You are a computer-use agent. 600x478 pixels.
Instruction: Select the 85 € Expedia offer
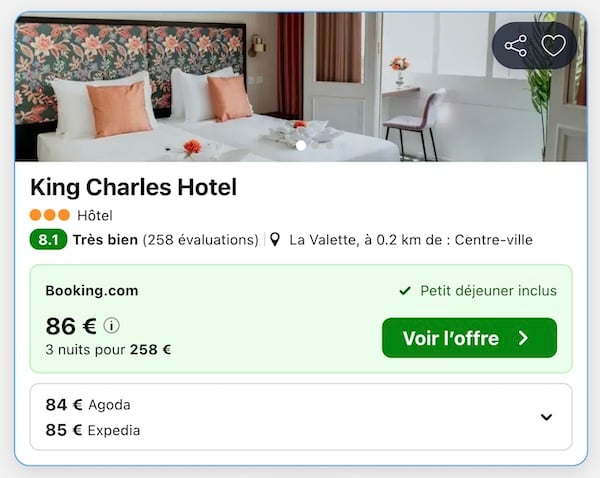click(x=93, y=430)
